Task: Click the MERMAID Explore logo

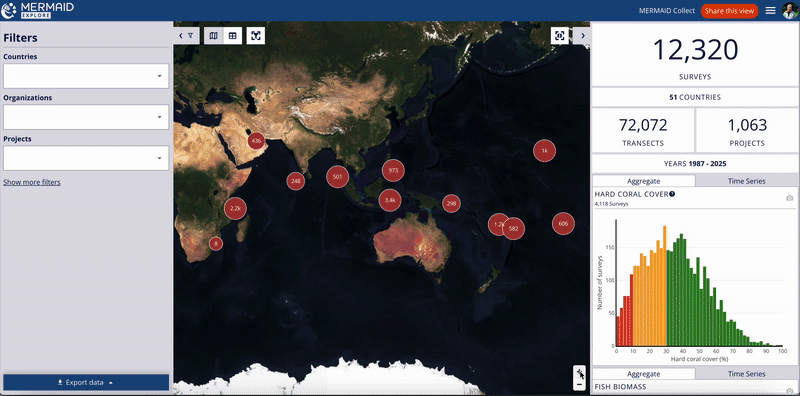Action: [38, 10]
